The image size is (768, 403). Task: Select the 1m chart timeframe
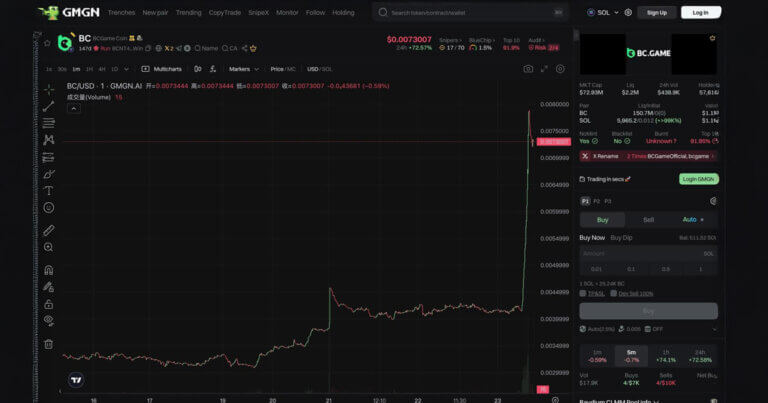click(76, 69)
